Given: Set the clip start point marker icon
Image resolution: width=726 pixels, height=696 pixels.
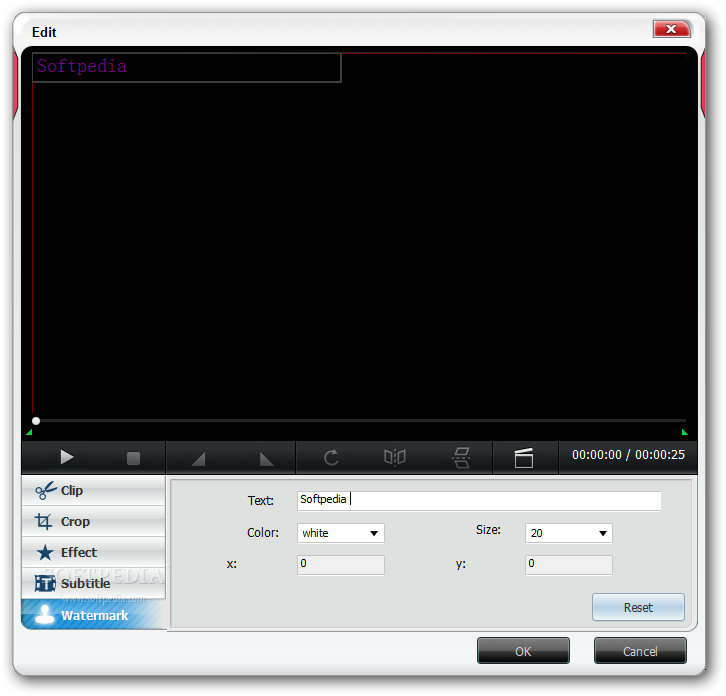Looking at the screenshot, I should [x=198, y=459].
